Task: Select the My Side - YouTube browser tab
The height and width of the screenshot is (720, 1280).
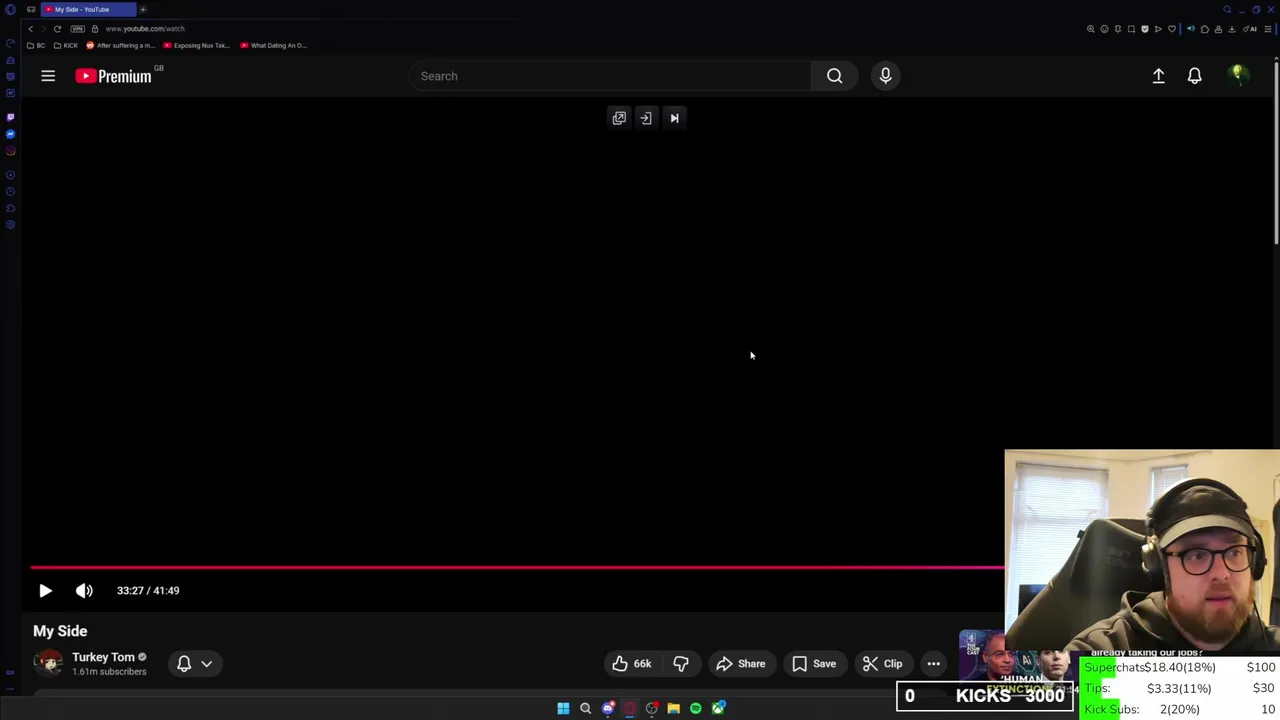Action: [86, 9]
